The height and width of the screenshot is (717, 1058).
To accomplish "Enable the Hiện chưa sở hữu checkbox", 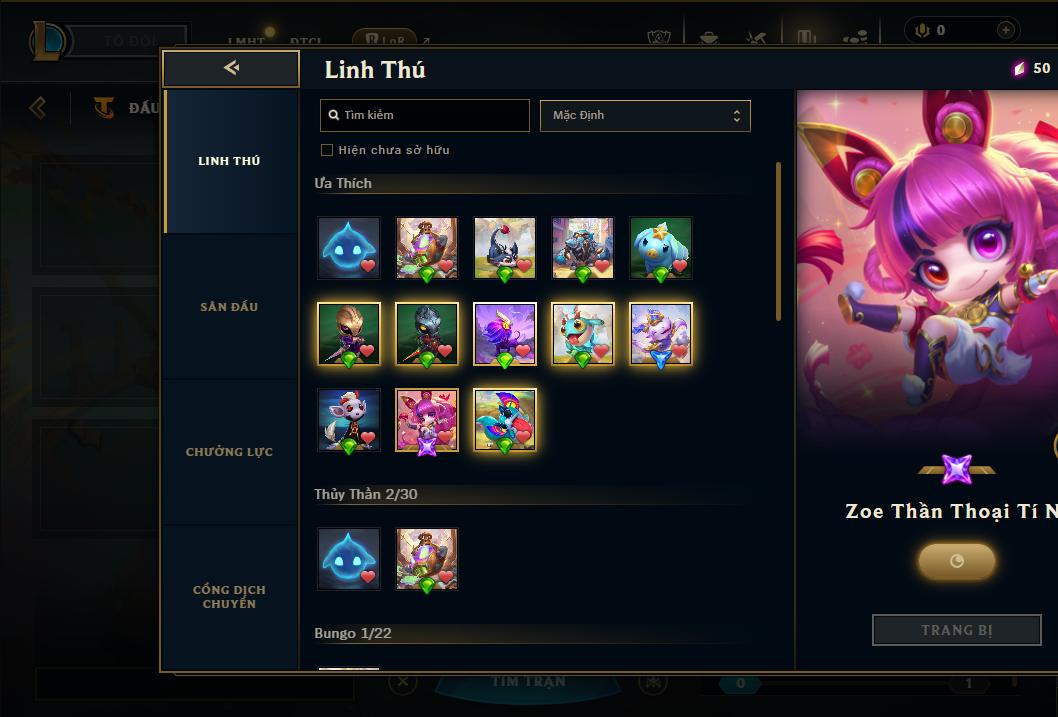I will click(x=327, y=150).
